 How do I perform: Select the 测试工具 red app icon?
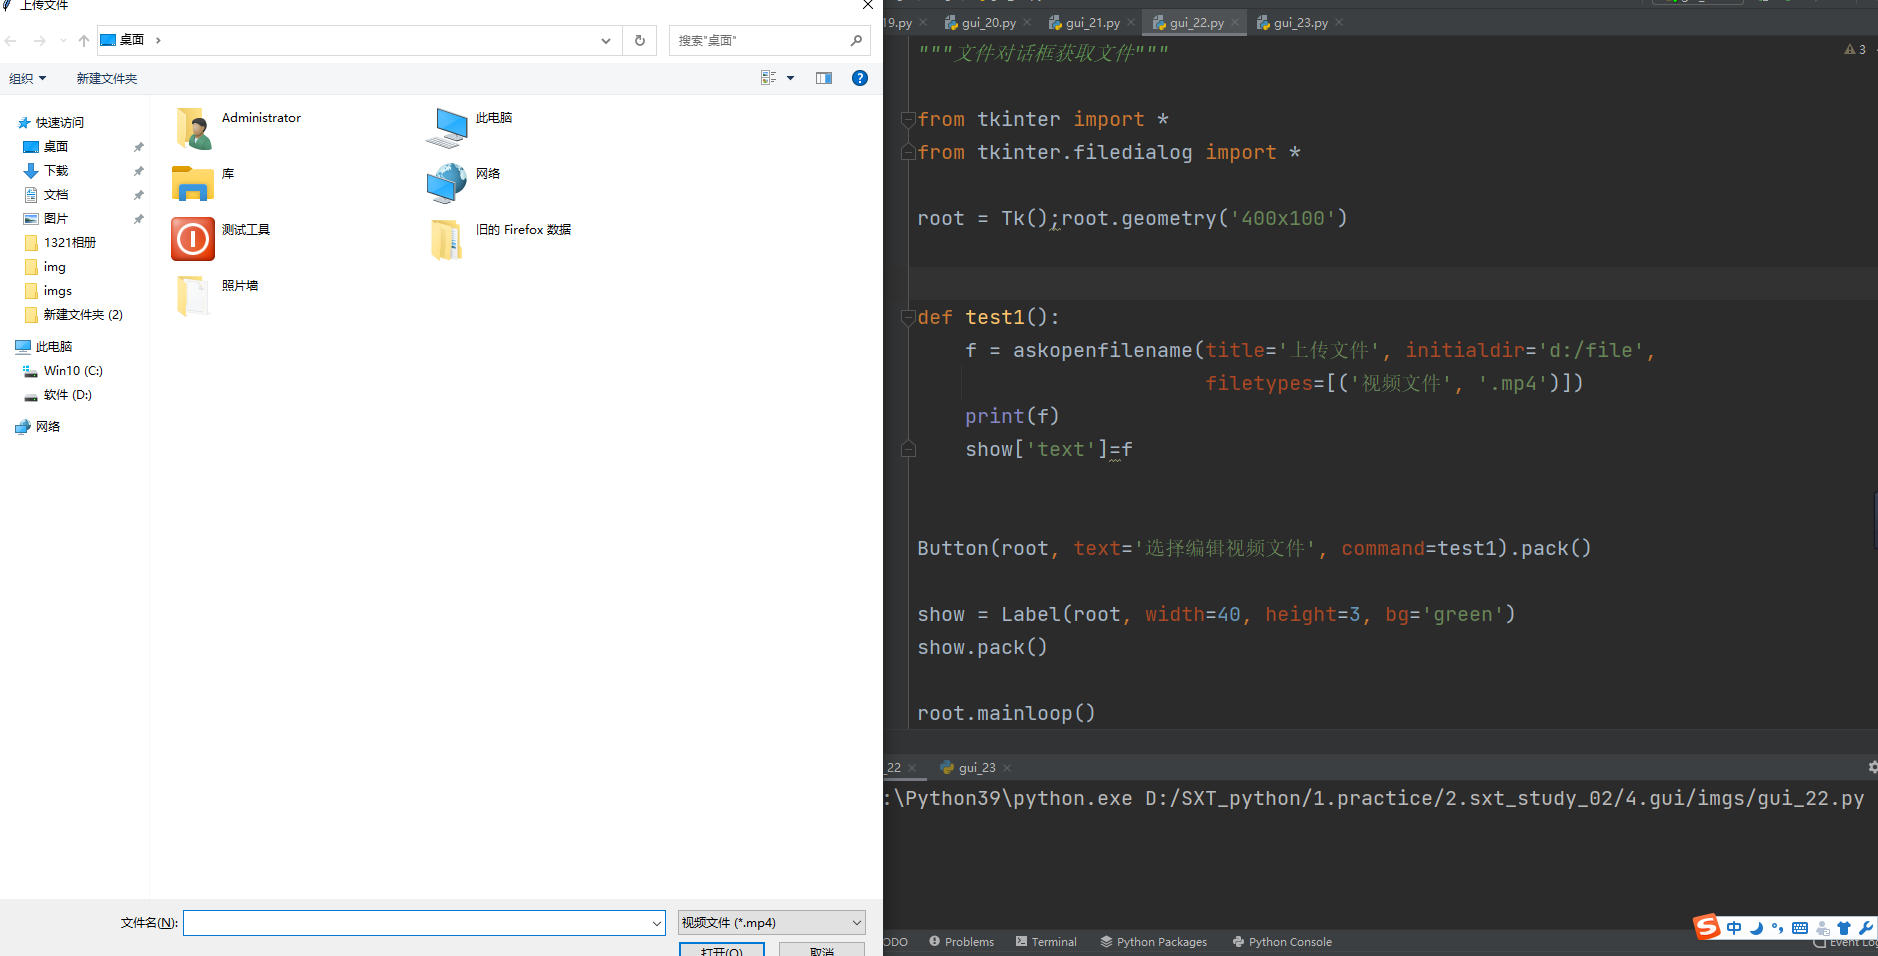(x=193, y=239)
